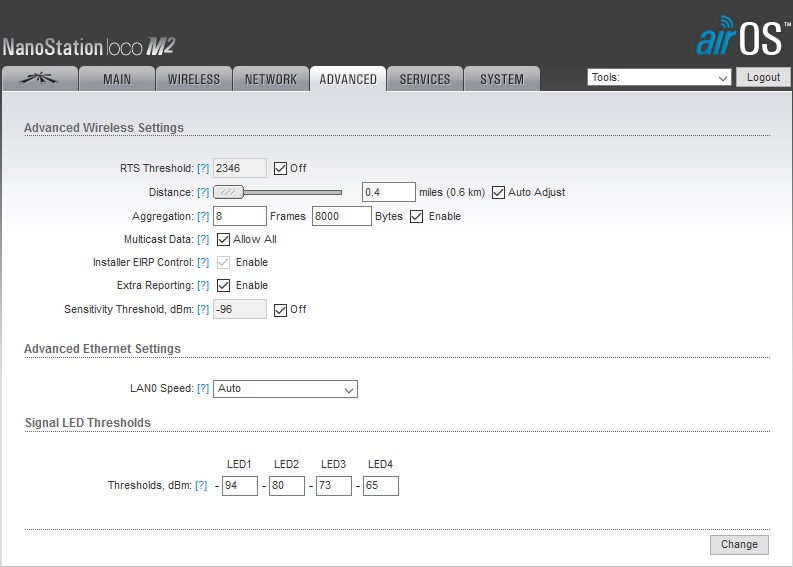Click the airOS logo
793x567 pixels.
[x=738, y=36]
